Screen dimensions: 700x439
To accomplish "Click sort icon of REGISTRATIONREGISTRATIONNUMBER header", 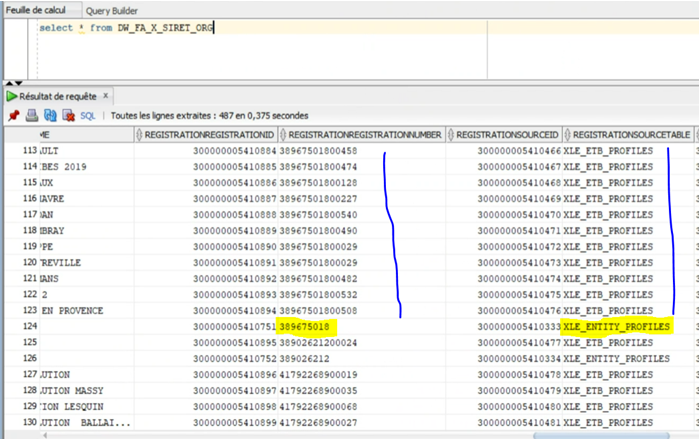I will [x=283, y=135].
